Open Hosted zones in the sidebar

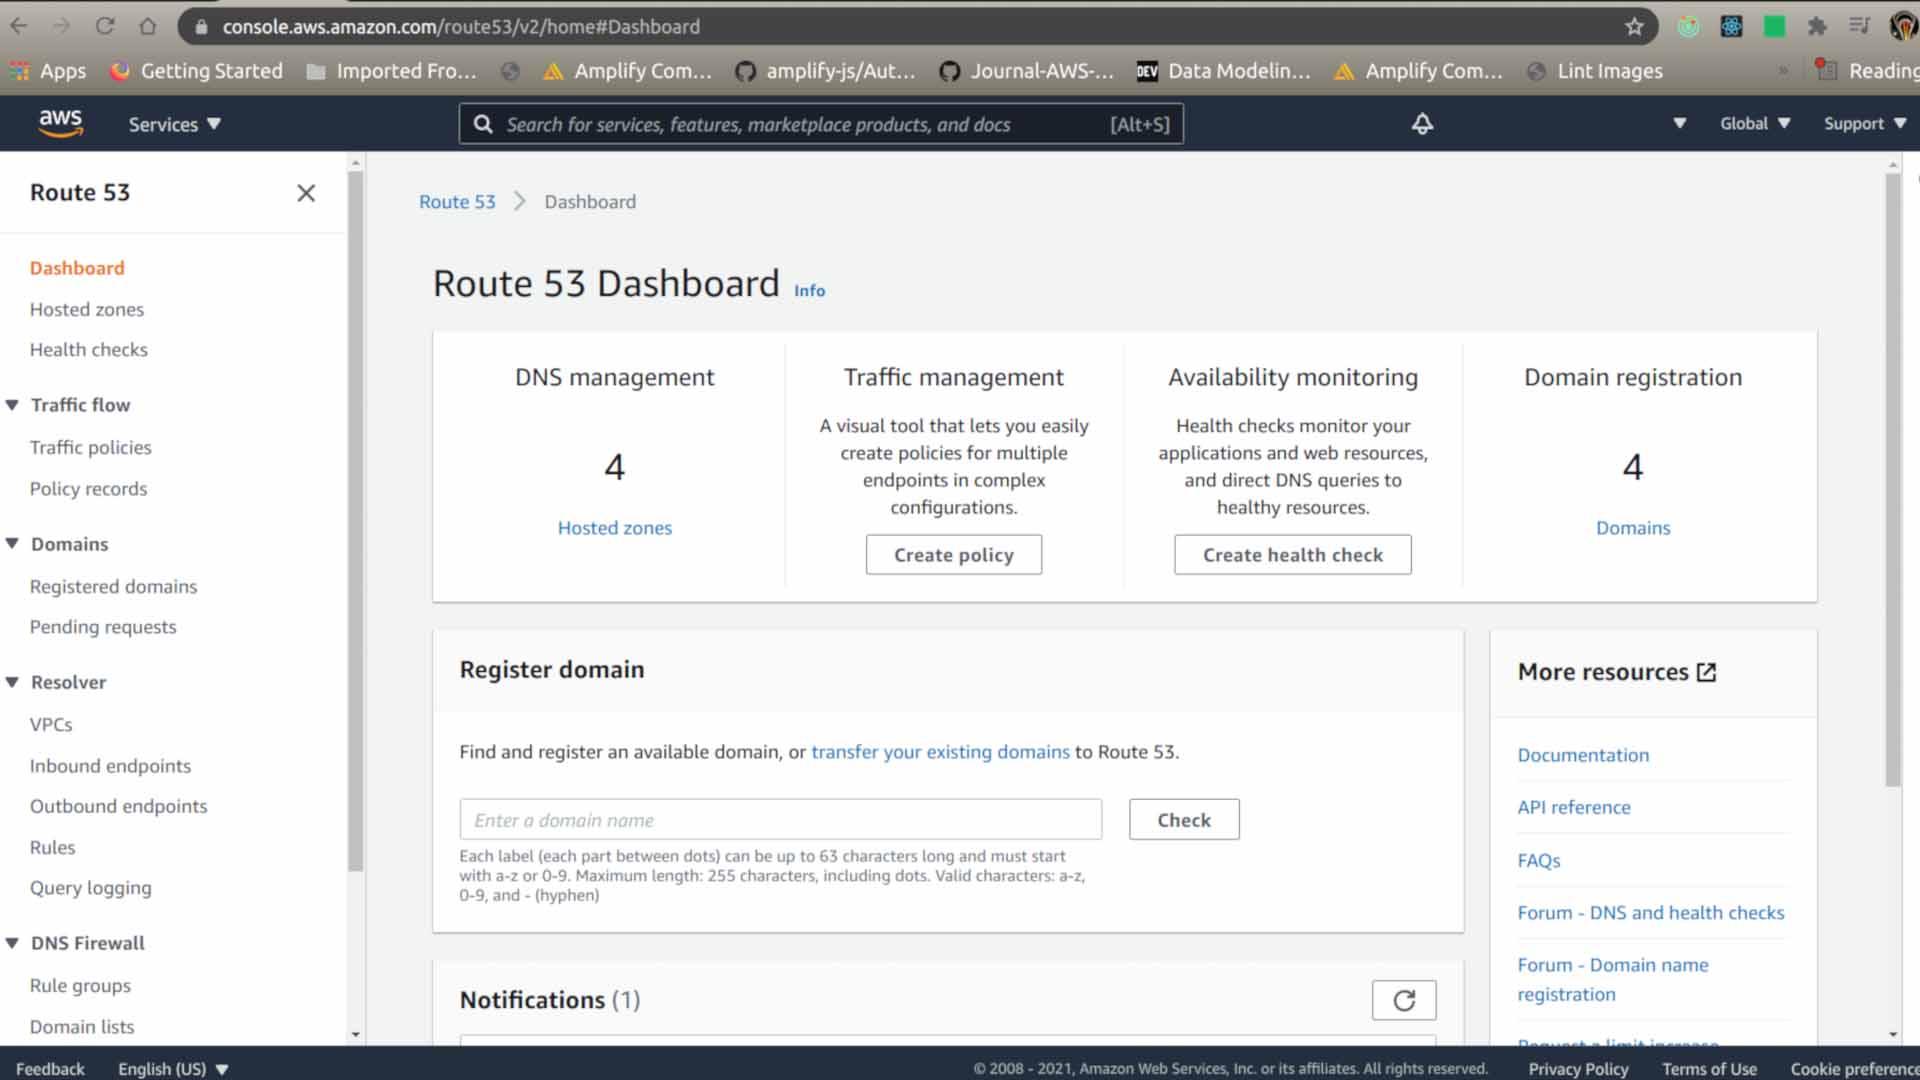pos(87,310)
